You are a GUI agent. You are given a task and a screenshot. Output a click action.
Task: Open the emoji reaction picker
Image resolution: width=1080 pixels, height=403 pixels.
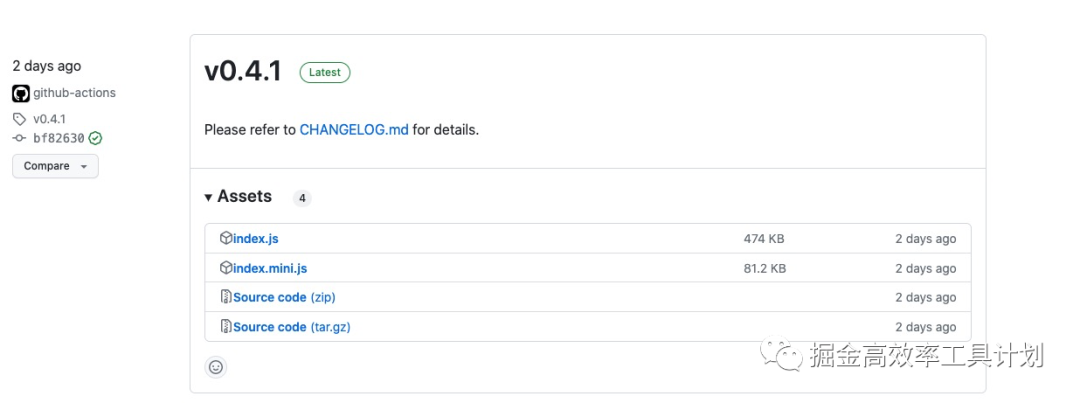coord(216,367)
